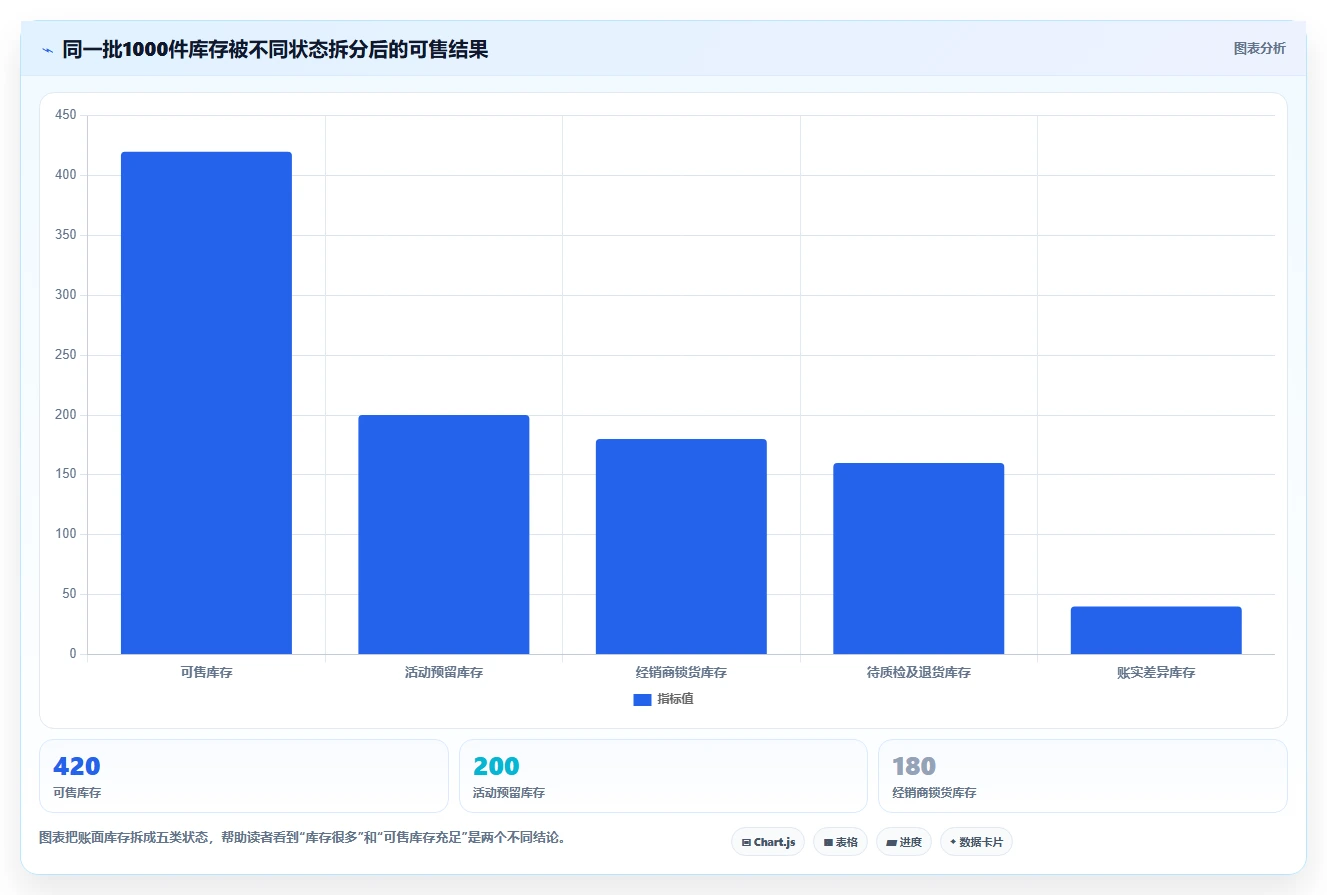Click the 经销商锁货库存 bar in the chart
1327x895 pixels.
(681, 547)
